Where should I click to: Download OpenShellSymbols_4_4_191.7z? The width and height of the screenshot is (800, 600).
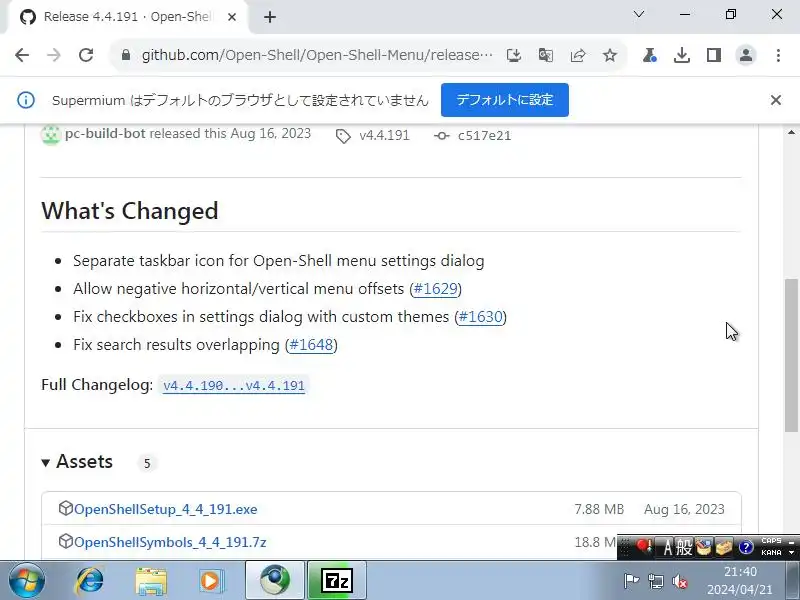coord(170,542)
